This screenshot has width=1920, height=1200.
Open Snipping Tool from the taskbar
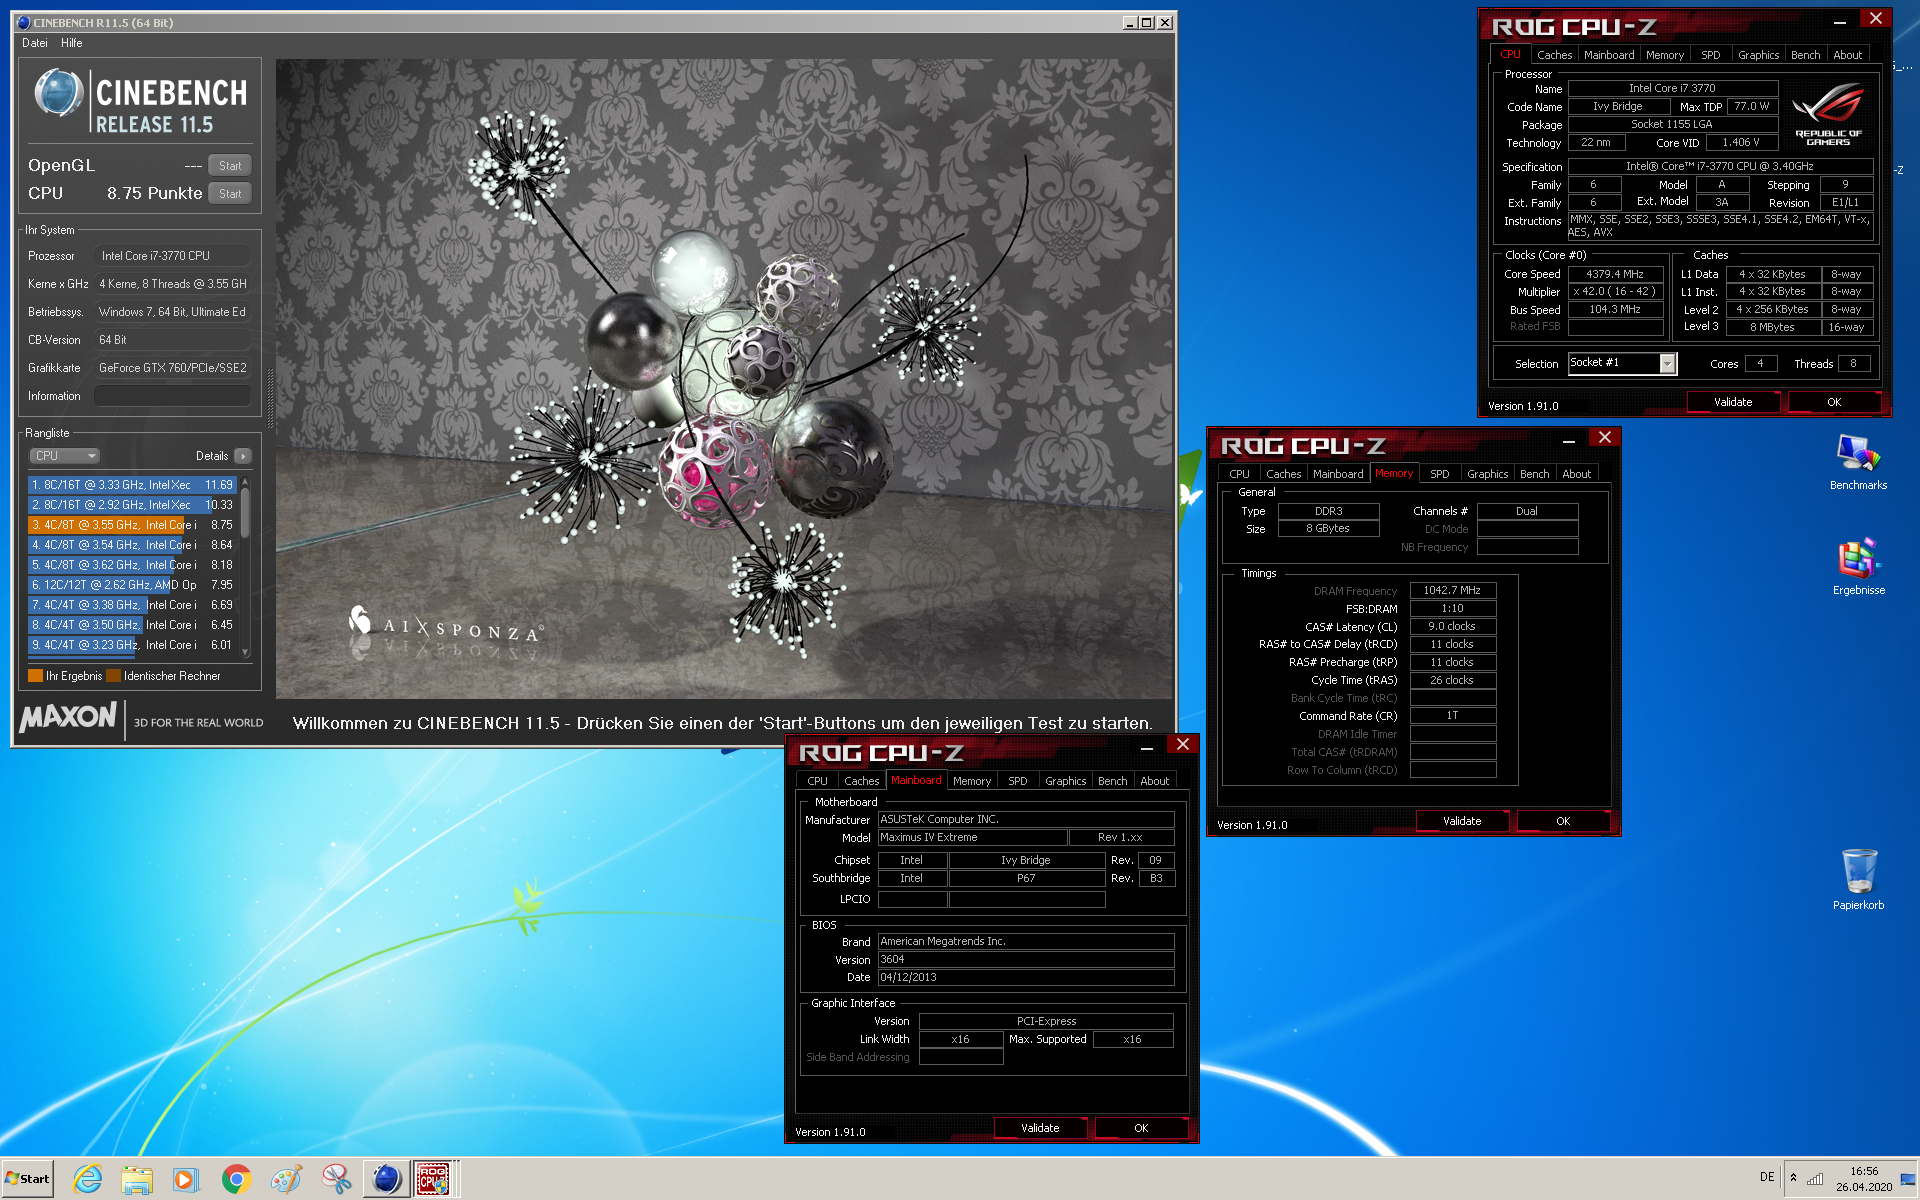coord(336,1179)
